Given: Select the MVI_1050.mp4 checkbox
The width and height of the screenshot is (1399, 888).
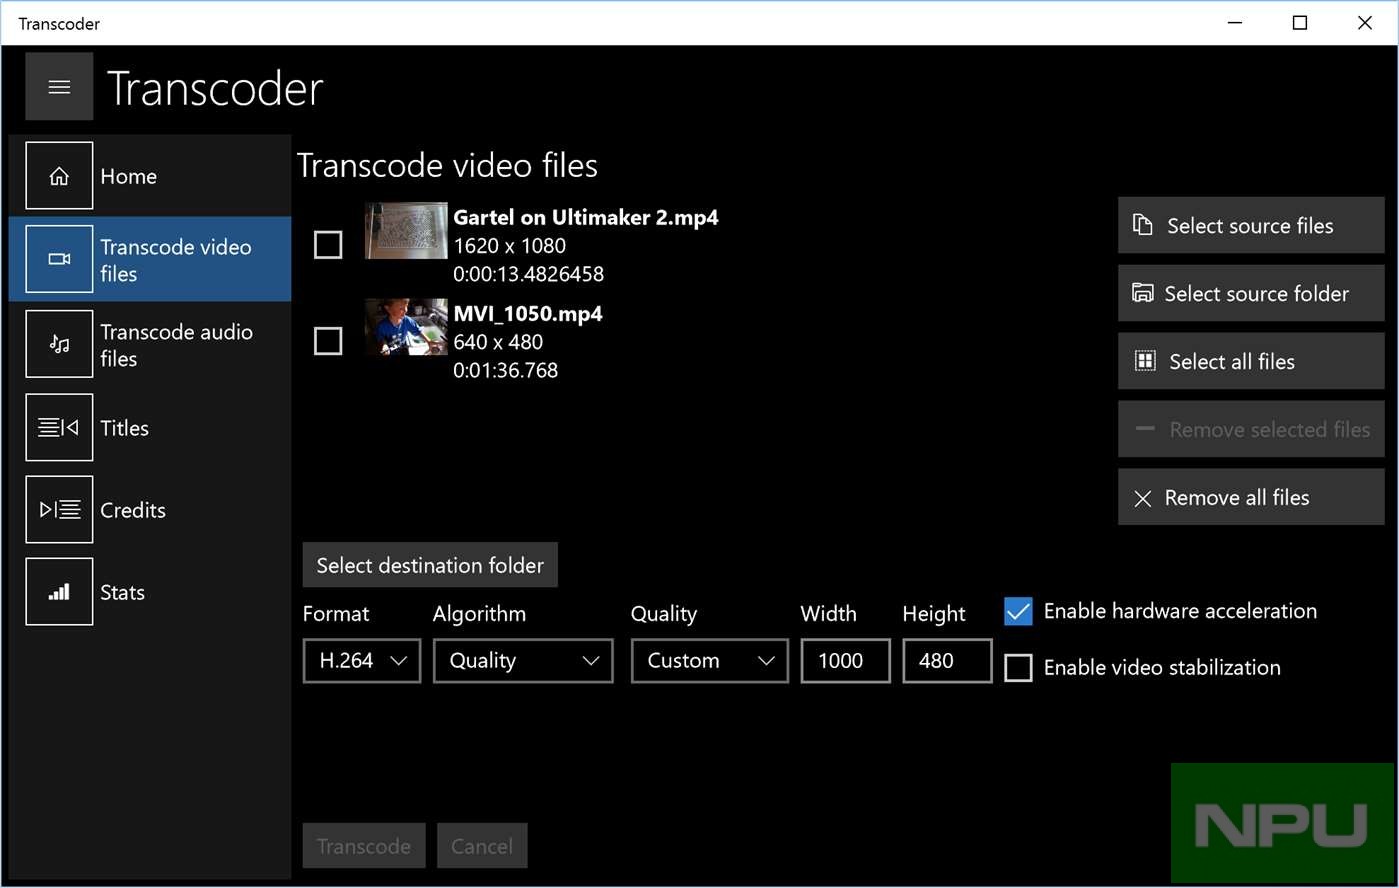Looking at the screenshot, I should click(x=328, y=340).
